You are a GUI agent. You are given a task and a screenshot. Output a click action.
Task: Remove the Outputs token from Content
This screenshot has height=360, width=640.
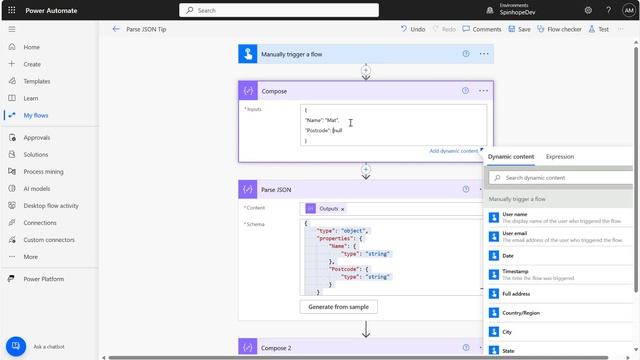coord(342,209)
